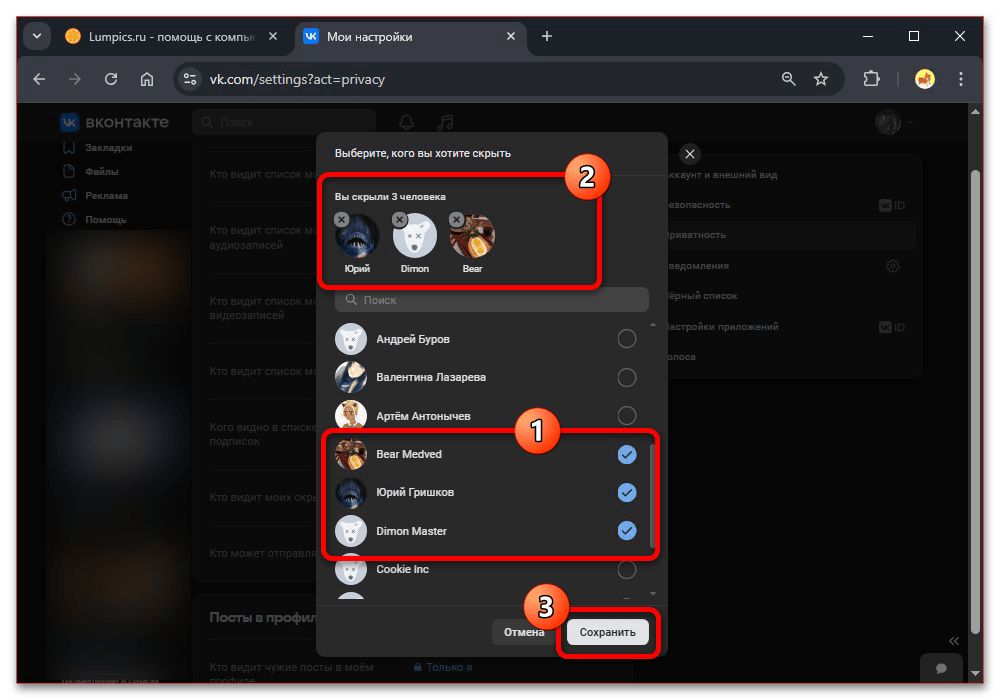The width and height of the screenshot is (1000, 700).
Task: Select Андрей Буров's radio circle
Action: [627, 339]
